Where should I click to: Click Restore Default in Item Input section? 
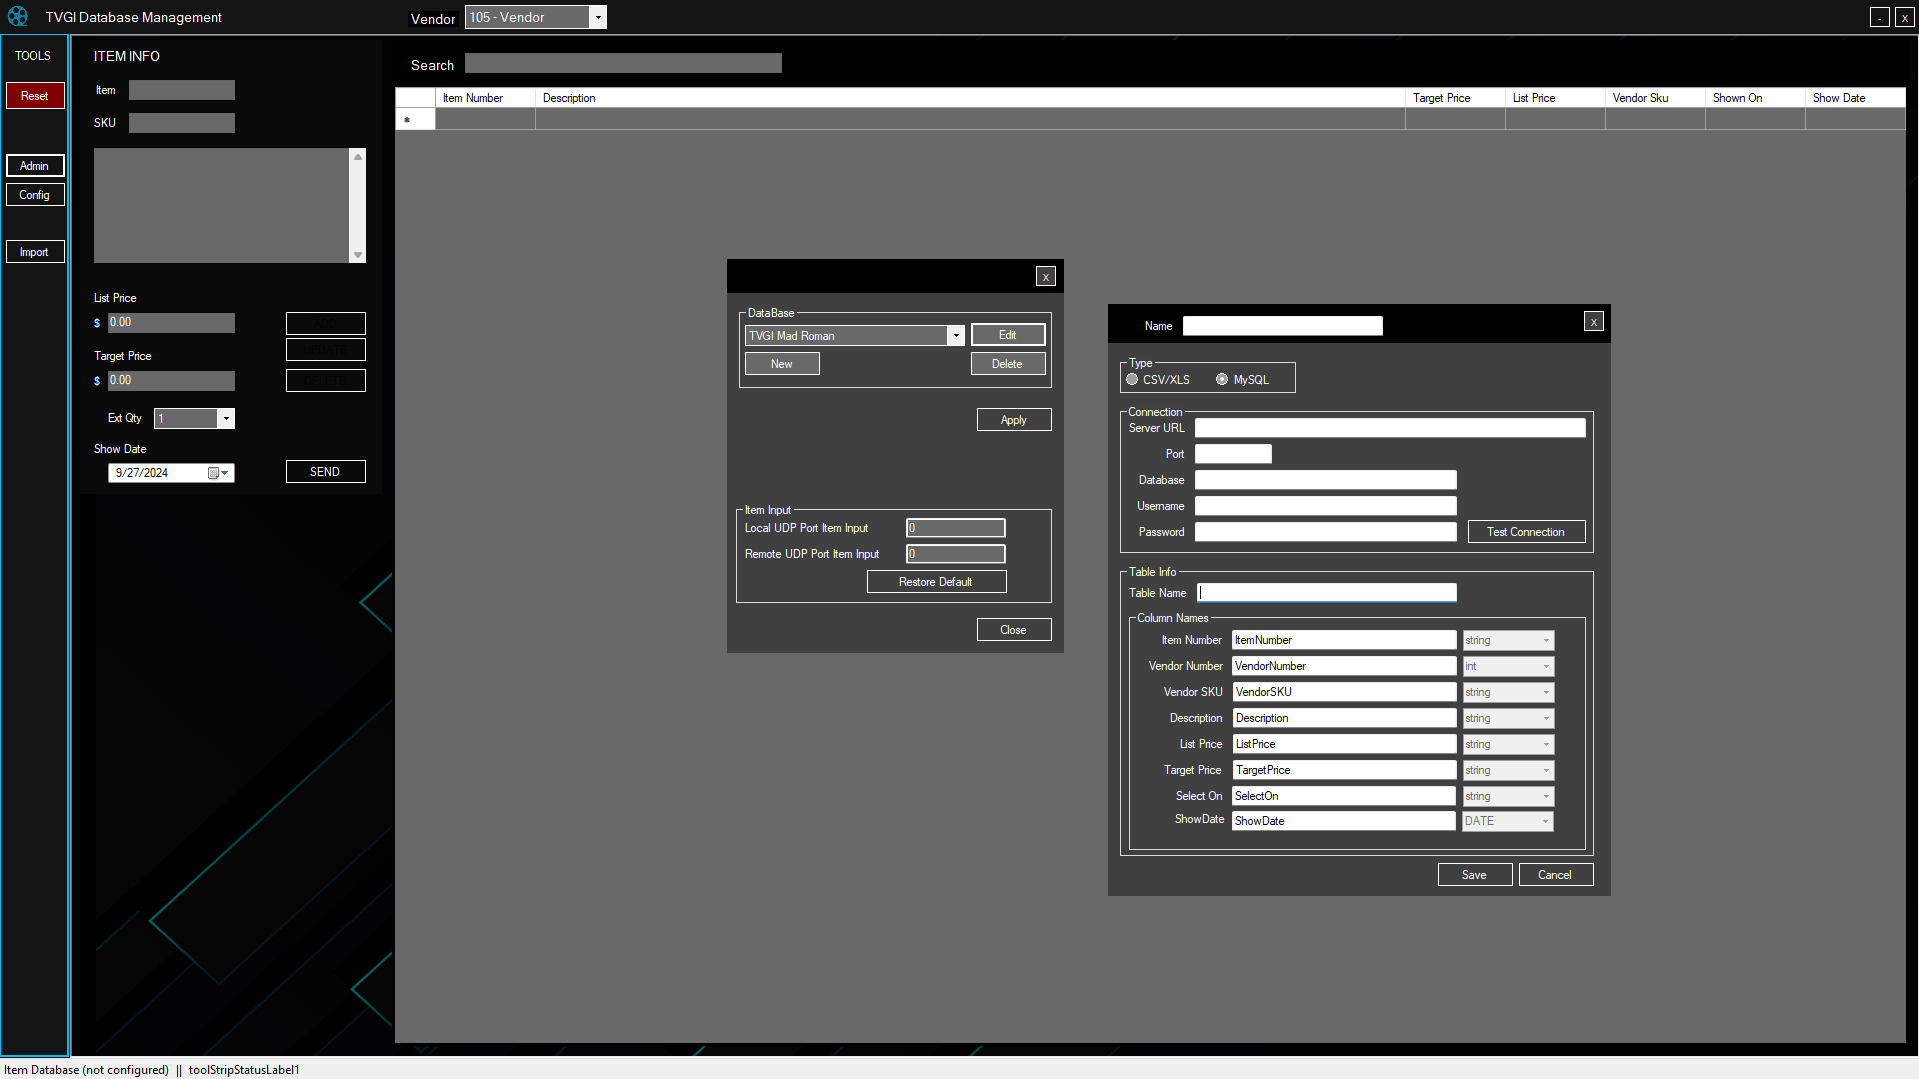click(x=935, y=581)
